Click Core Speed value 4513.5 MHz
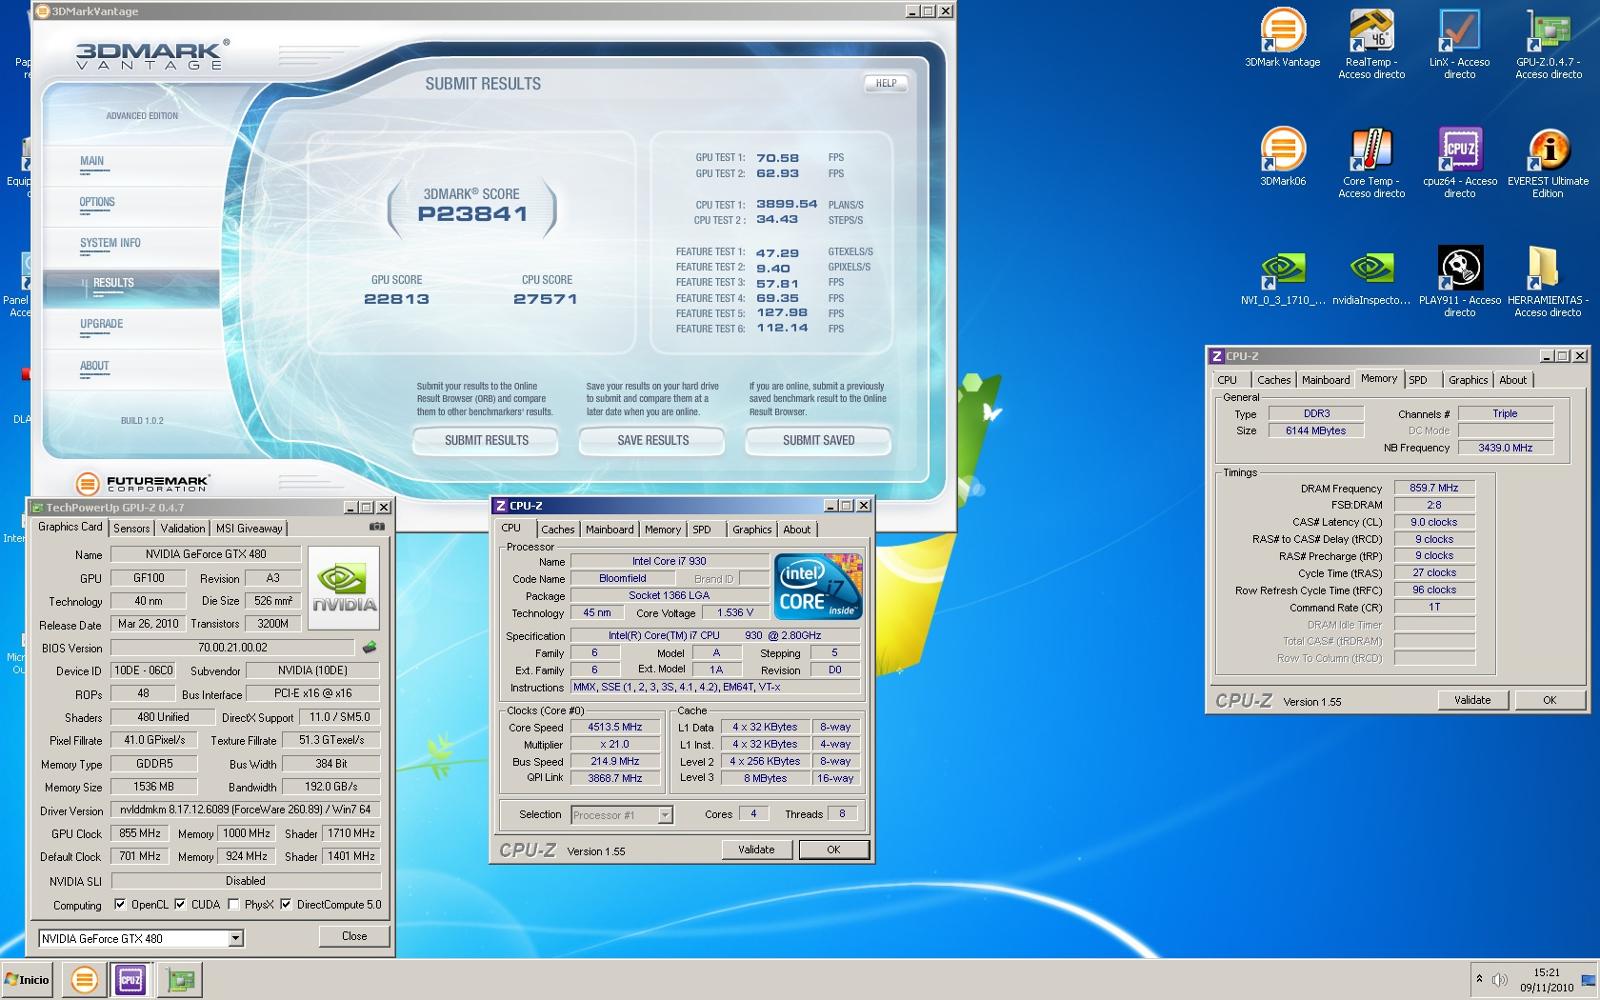 click(615, 727)
